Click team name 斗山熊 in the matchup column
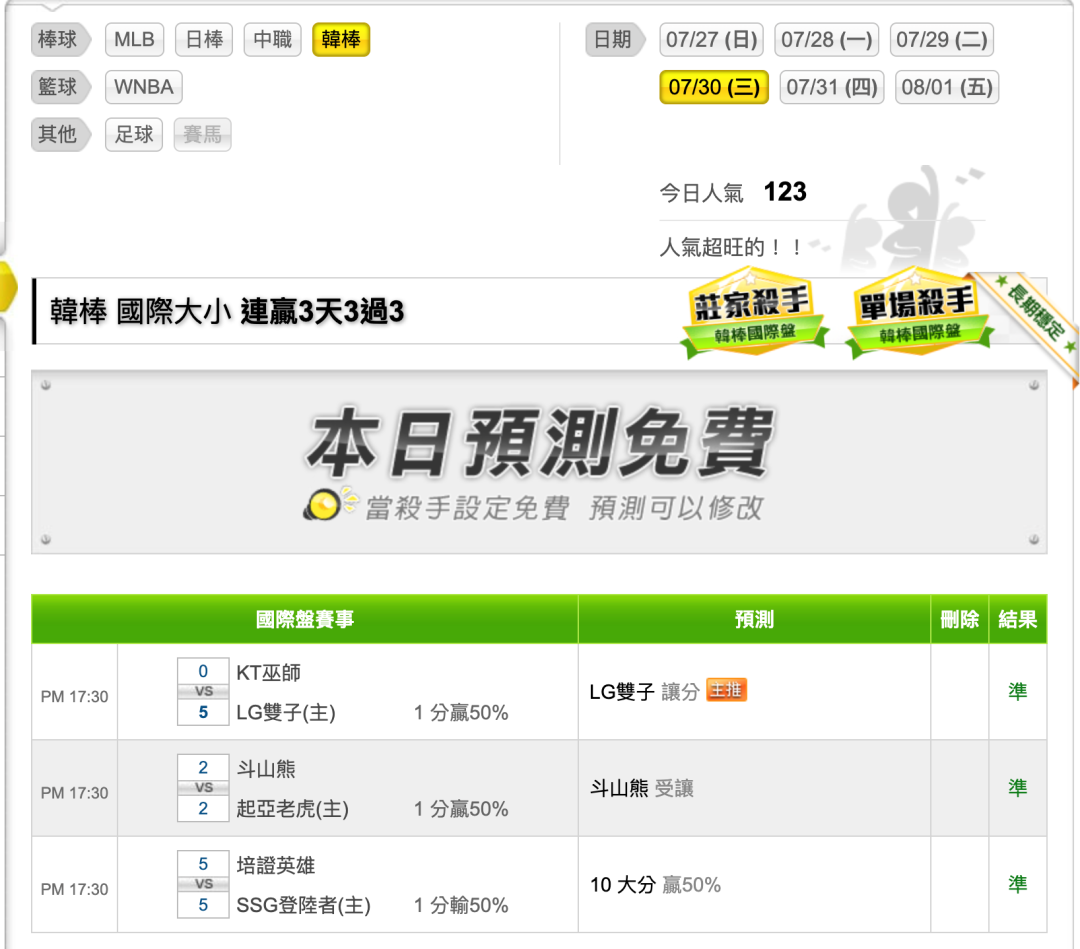 click(266, 769)
